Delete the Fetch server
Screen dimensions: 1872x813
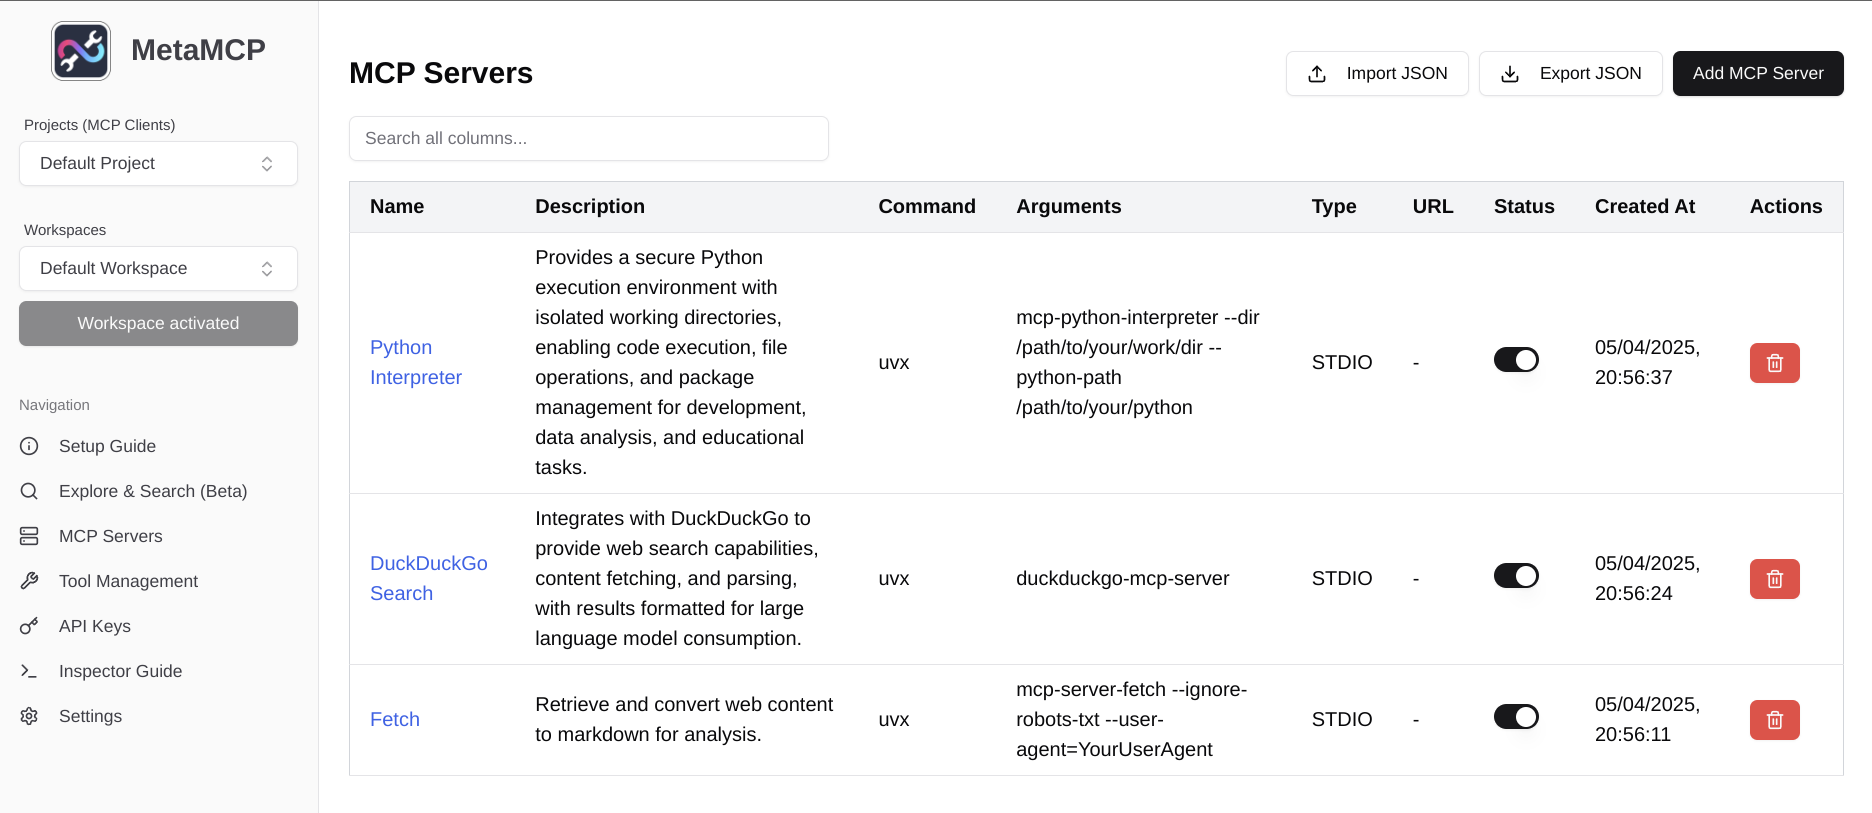pos(1774,720)
